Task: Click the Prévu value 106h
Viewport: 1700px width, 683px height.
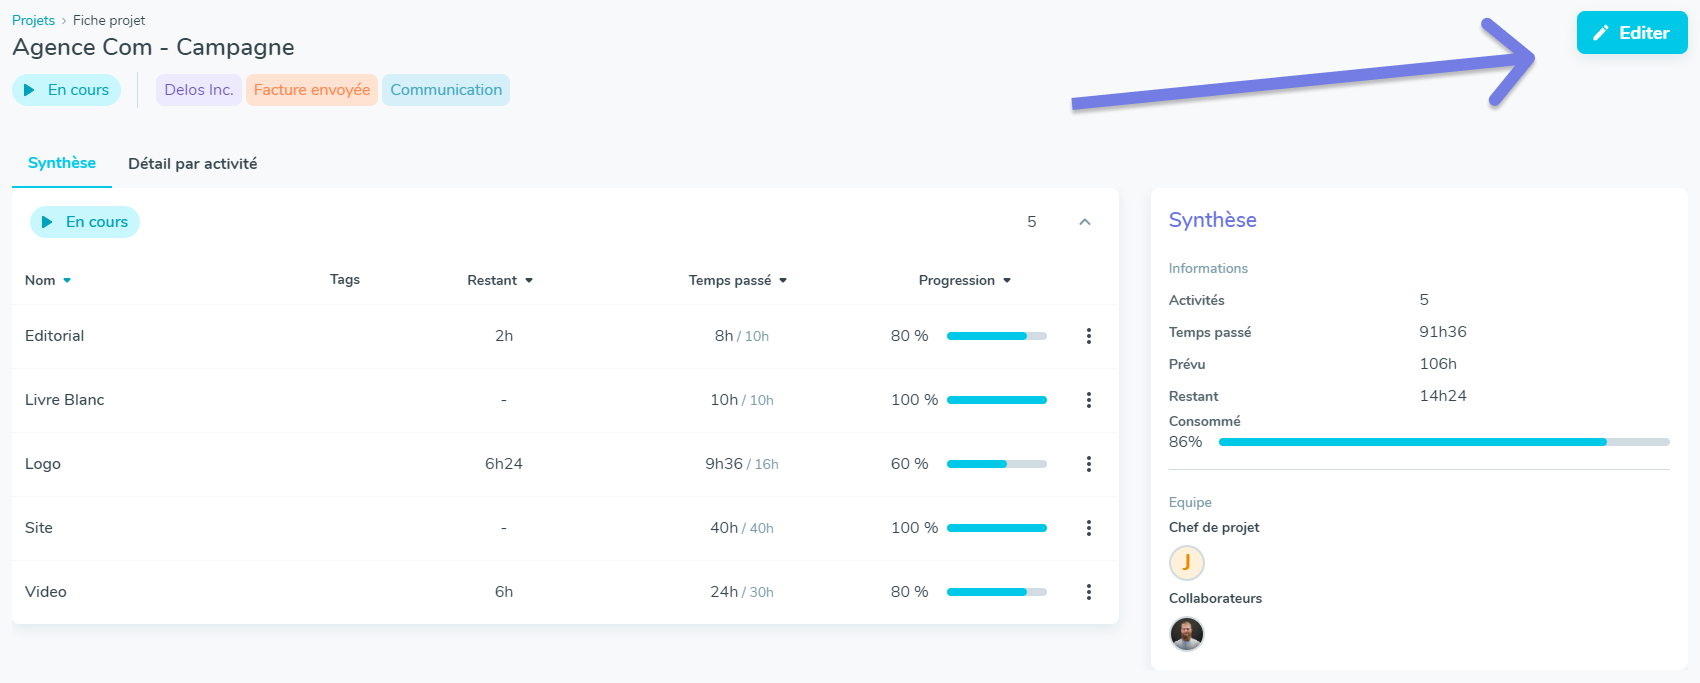Action: 1438,364
